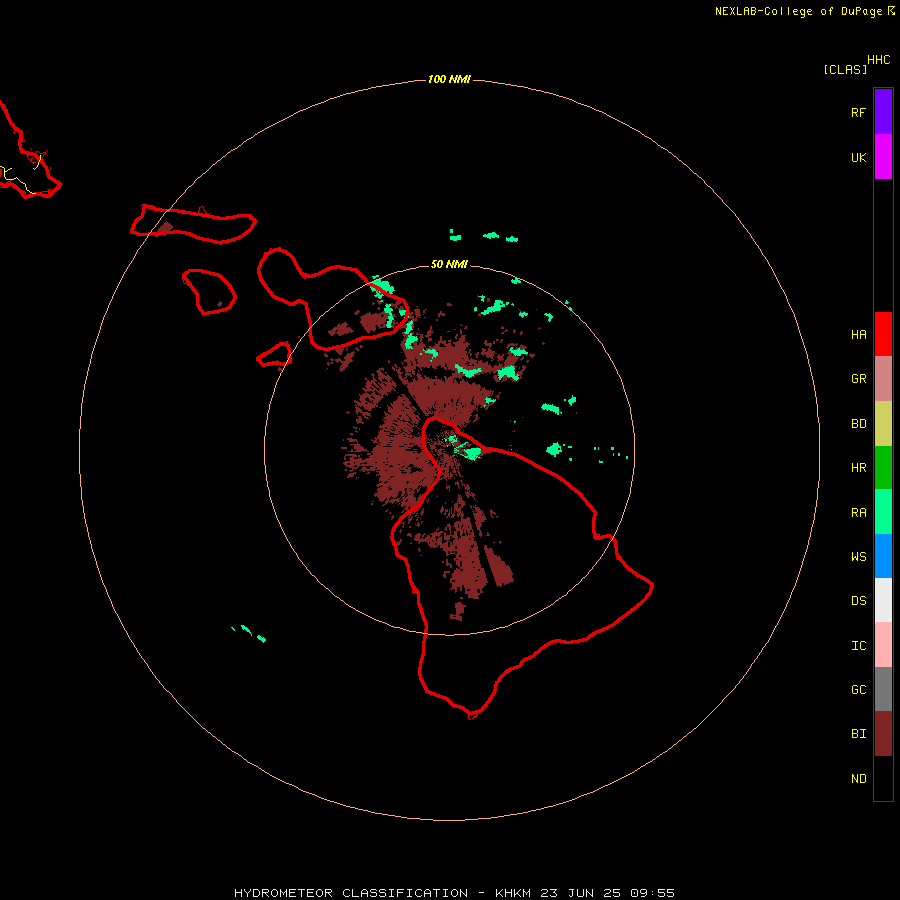Click the [CLAS] units label
Viewport: 900px width, 900px height.
click(845, 69)
